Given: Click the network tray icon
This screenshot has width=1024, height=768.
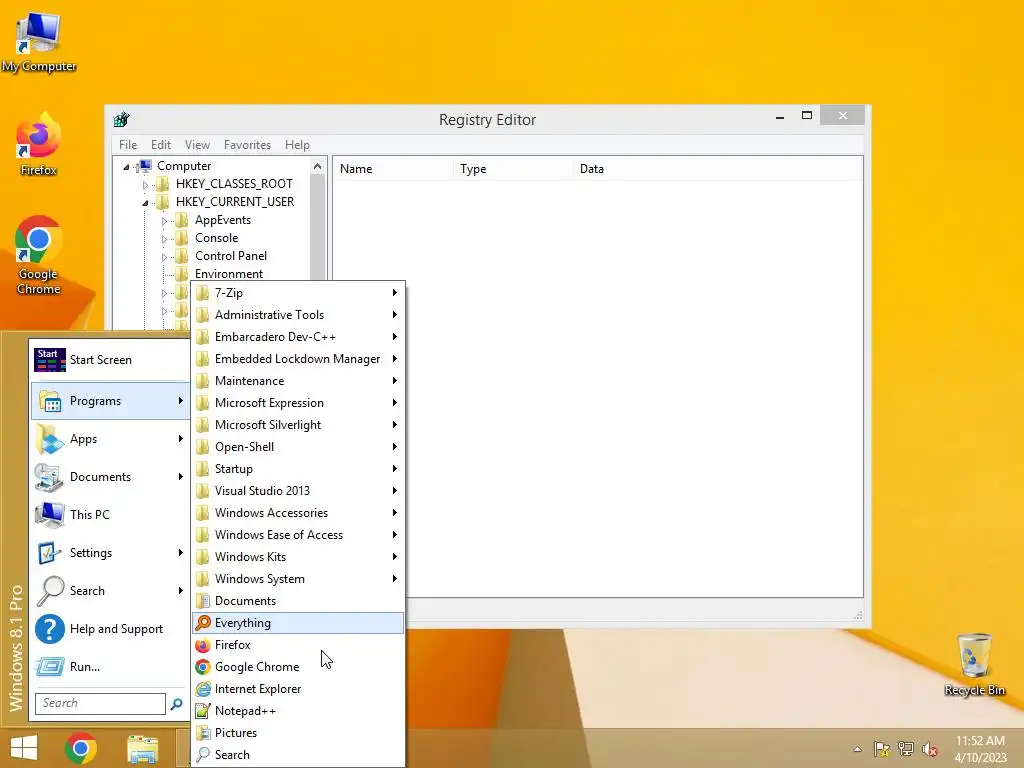Looking at the screenshot, I should 906,749.
